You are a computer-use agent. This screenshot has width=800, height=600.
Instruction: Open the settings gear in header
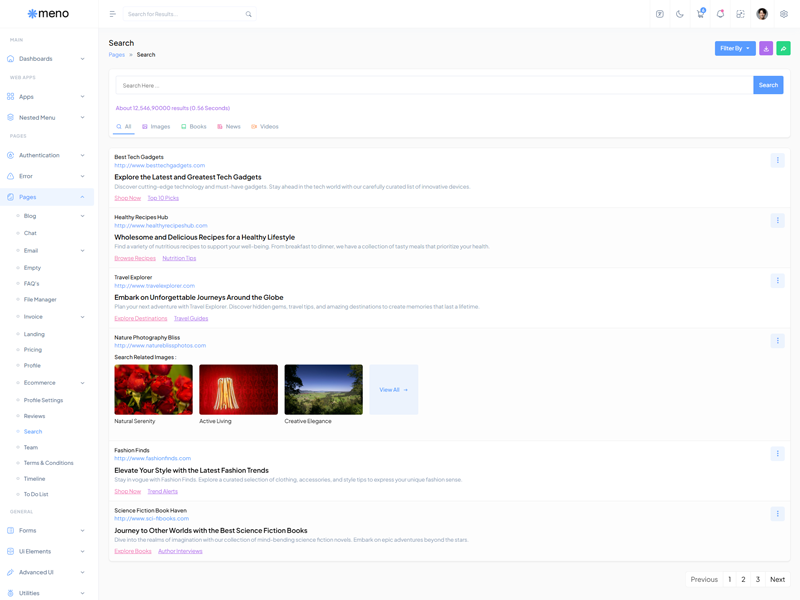pos(784,14)
